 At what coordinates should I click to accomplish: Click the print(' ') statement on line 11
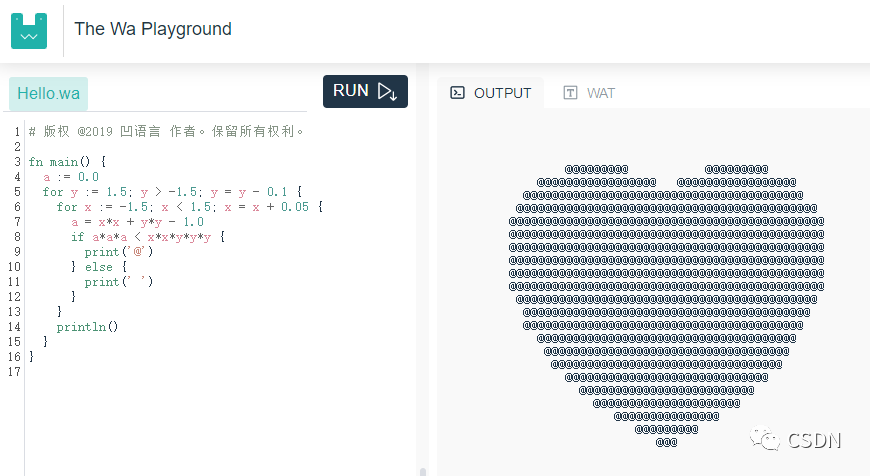[x=119, y=282]
